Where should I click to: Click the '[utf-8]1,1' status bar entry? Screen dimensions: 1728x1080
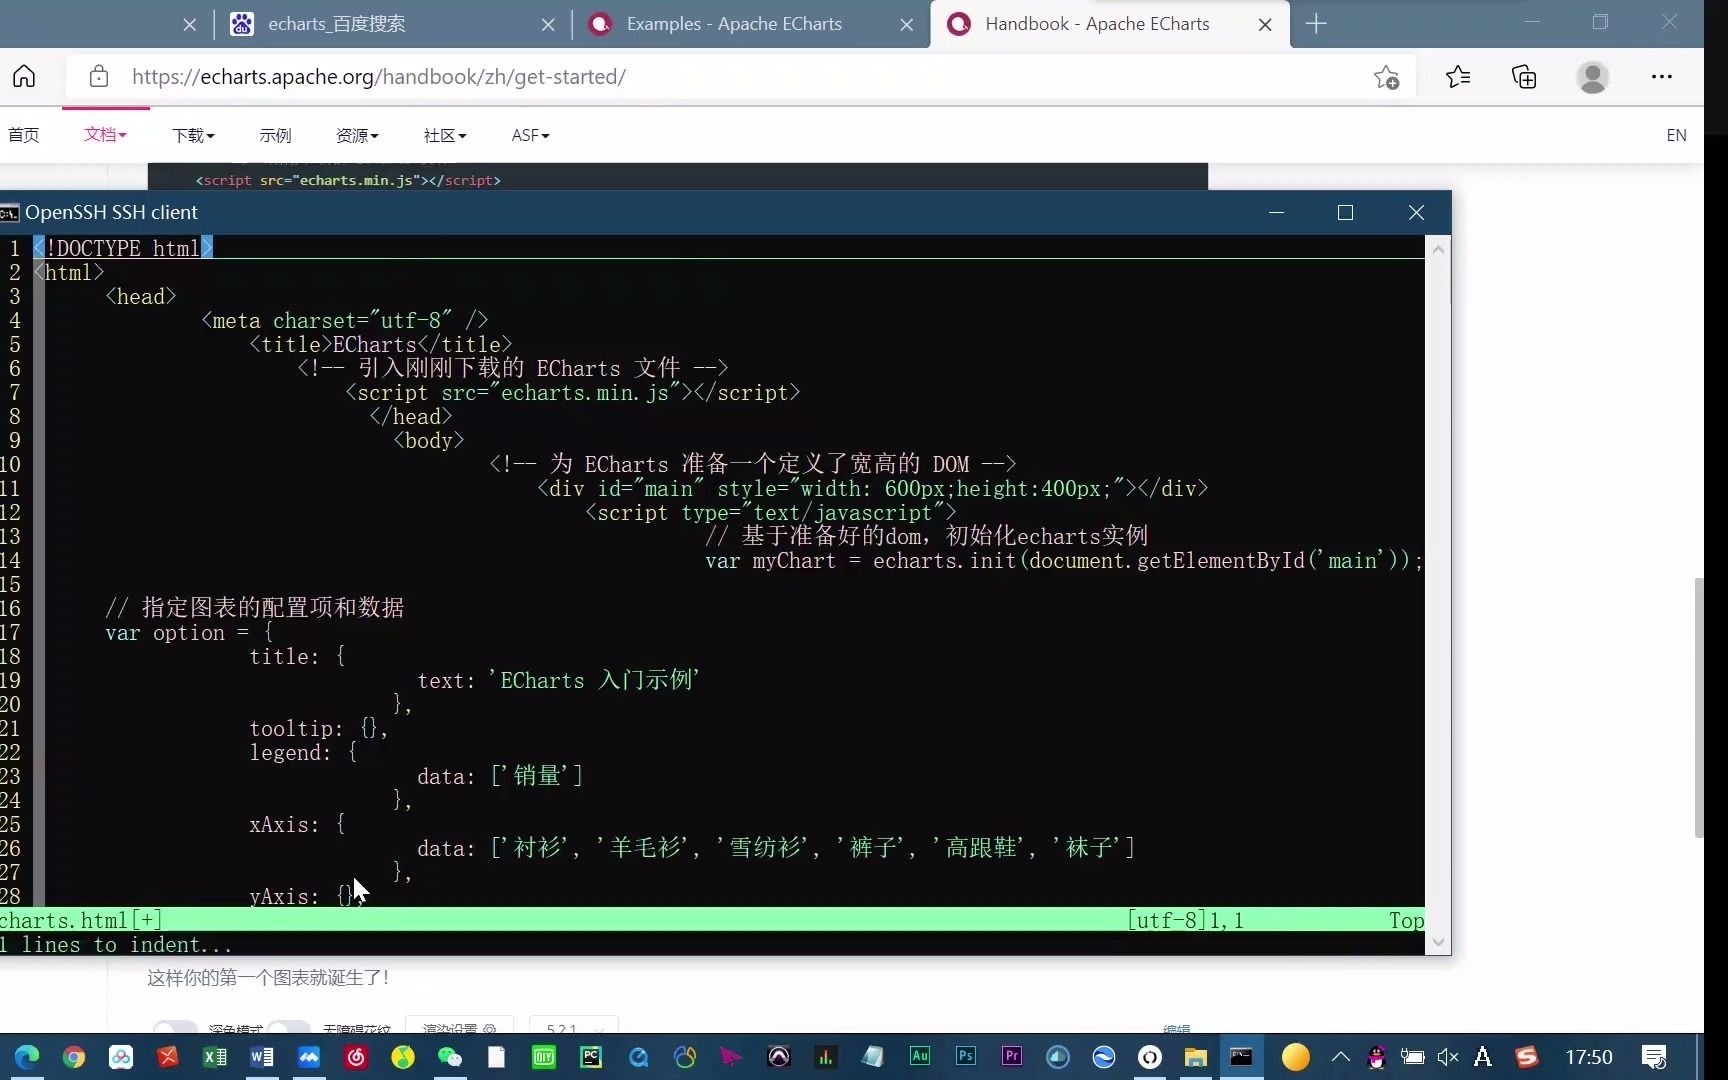[1185, 921]
